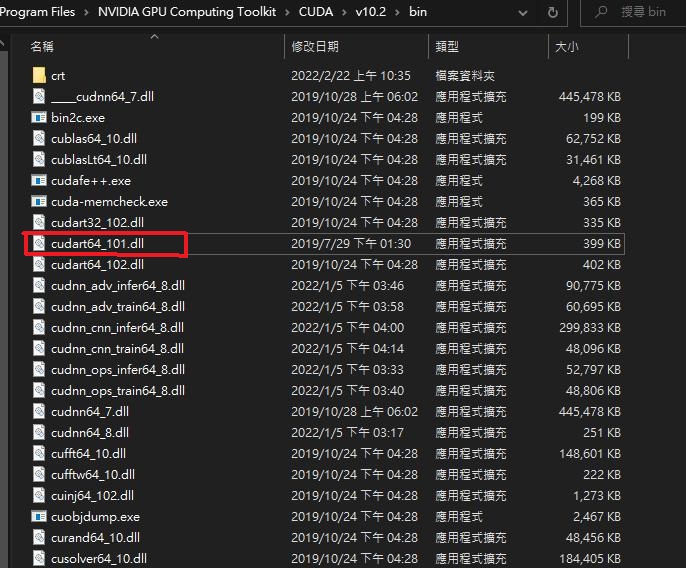Click the cuda-memcheck.exe application icon
This screenshot has width=686, height=568.
(39, 201)
